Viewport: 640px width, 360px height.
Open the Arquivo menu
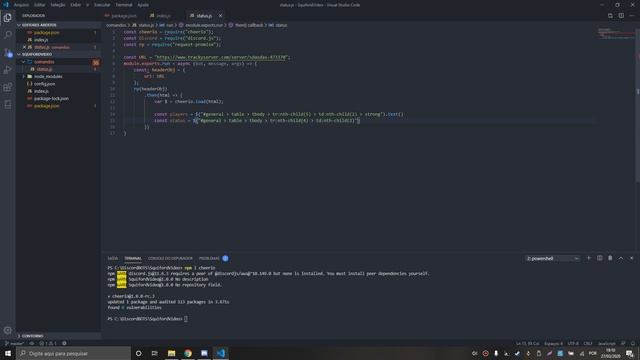(x=21, y=5)
